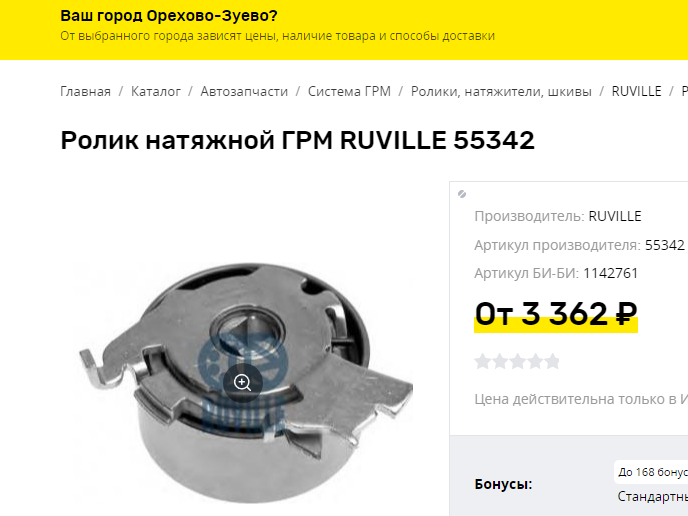Open the Каталог breadcrumb
This screenshot has height=516, width=688.
pyautogui.click(x=156, y=91)
